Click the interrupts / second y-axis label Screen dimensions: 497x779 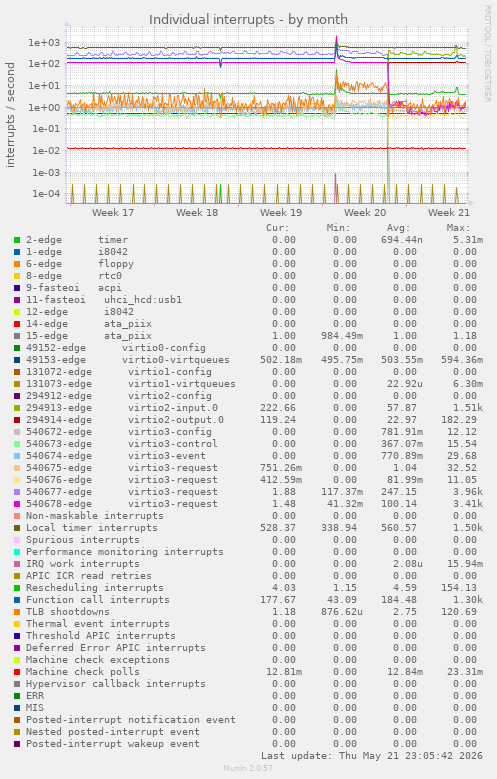pos(10,115)
